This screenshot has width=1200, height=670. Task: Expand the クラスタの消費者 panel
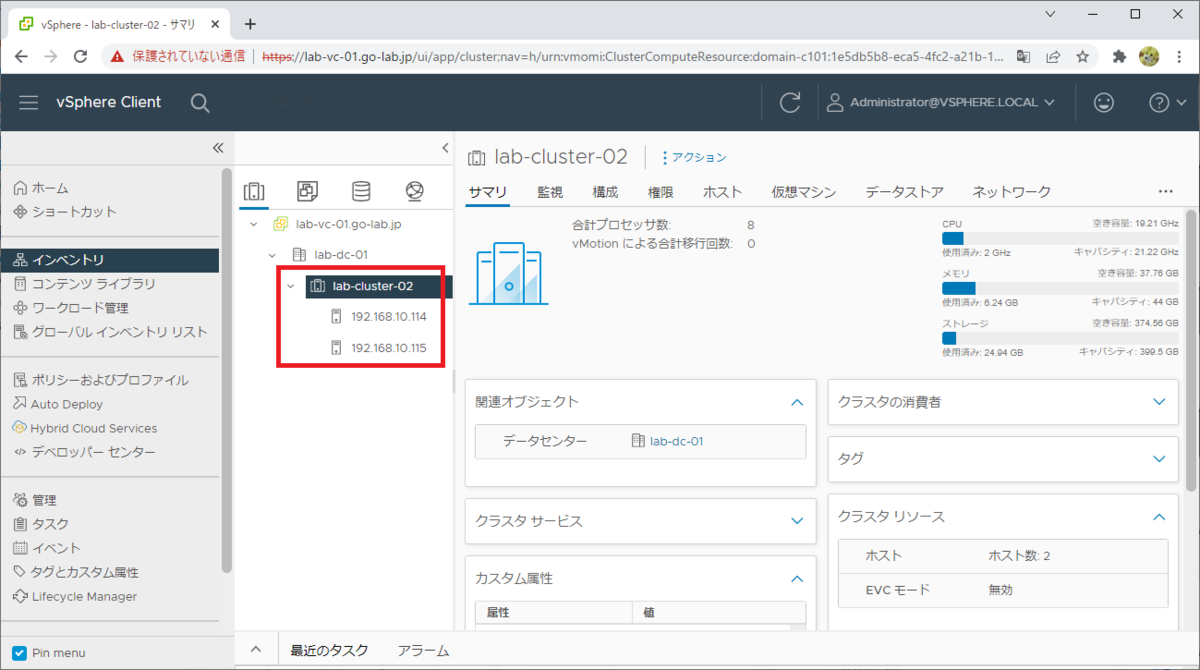point(1159,402)
